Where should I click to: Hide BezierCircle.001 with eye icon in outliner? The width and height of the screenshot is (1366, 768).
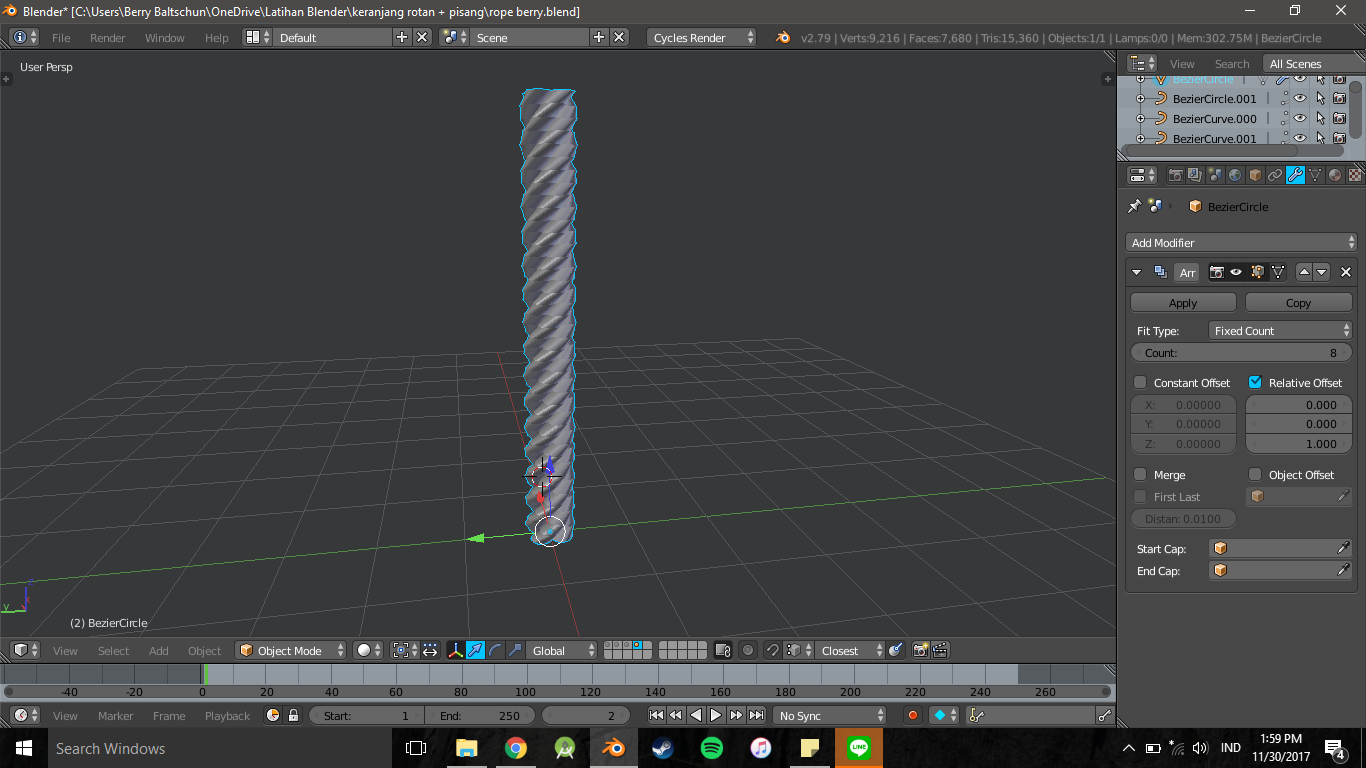(1300, 99)
